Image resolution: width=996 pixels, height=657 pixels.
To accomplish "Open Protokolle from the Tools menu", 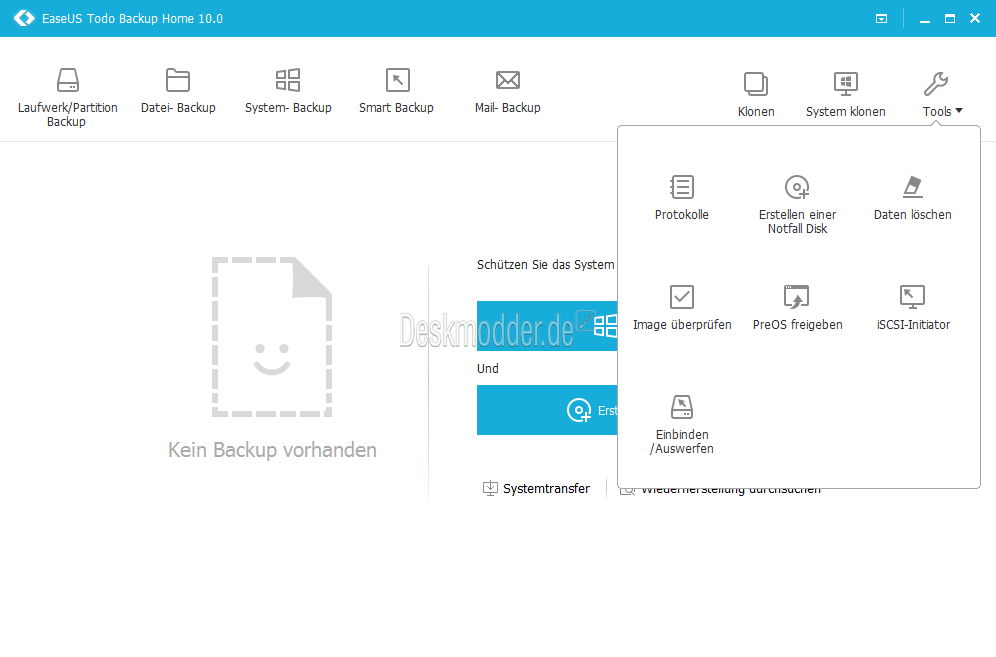I will 682,198.
